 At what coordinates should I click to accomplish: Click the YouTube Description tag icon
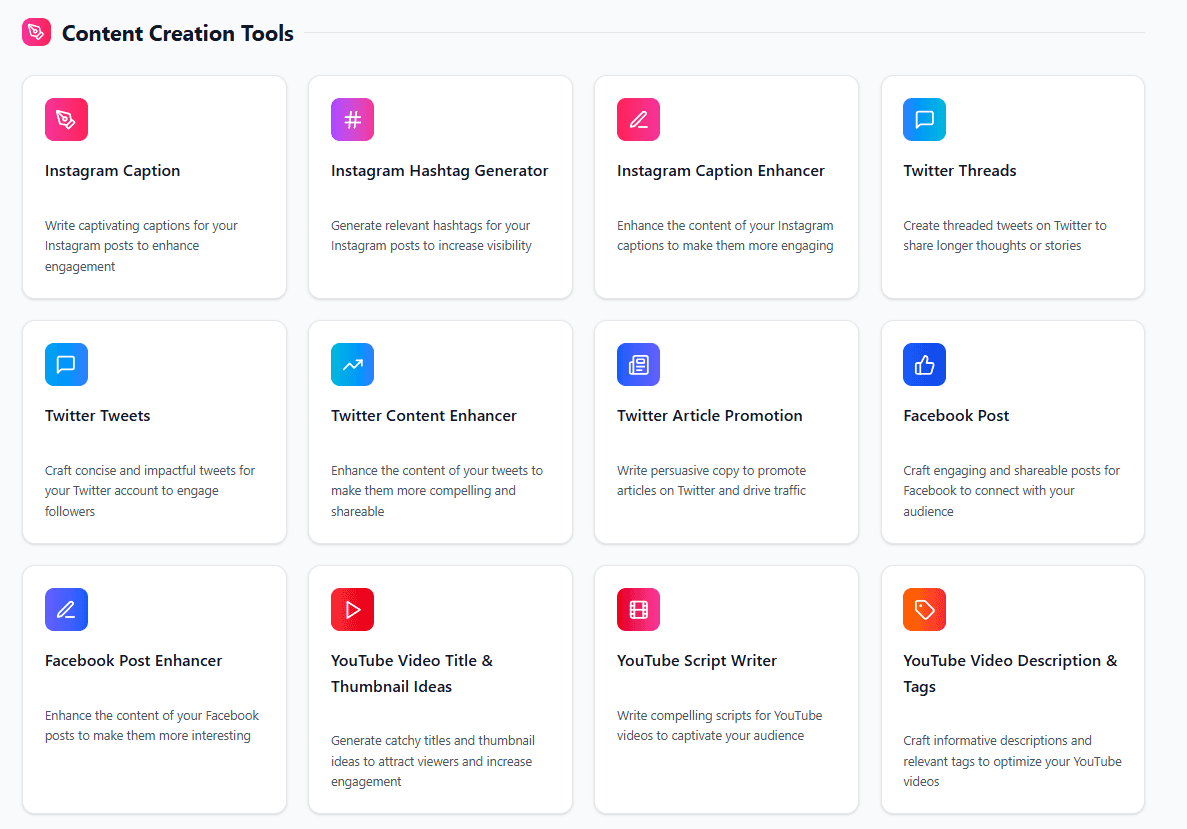pos(924,609)
